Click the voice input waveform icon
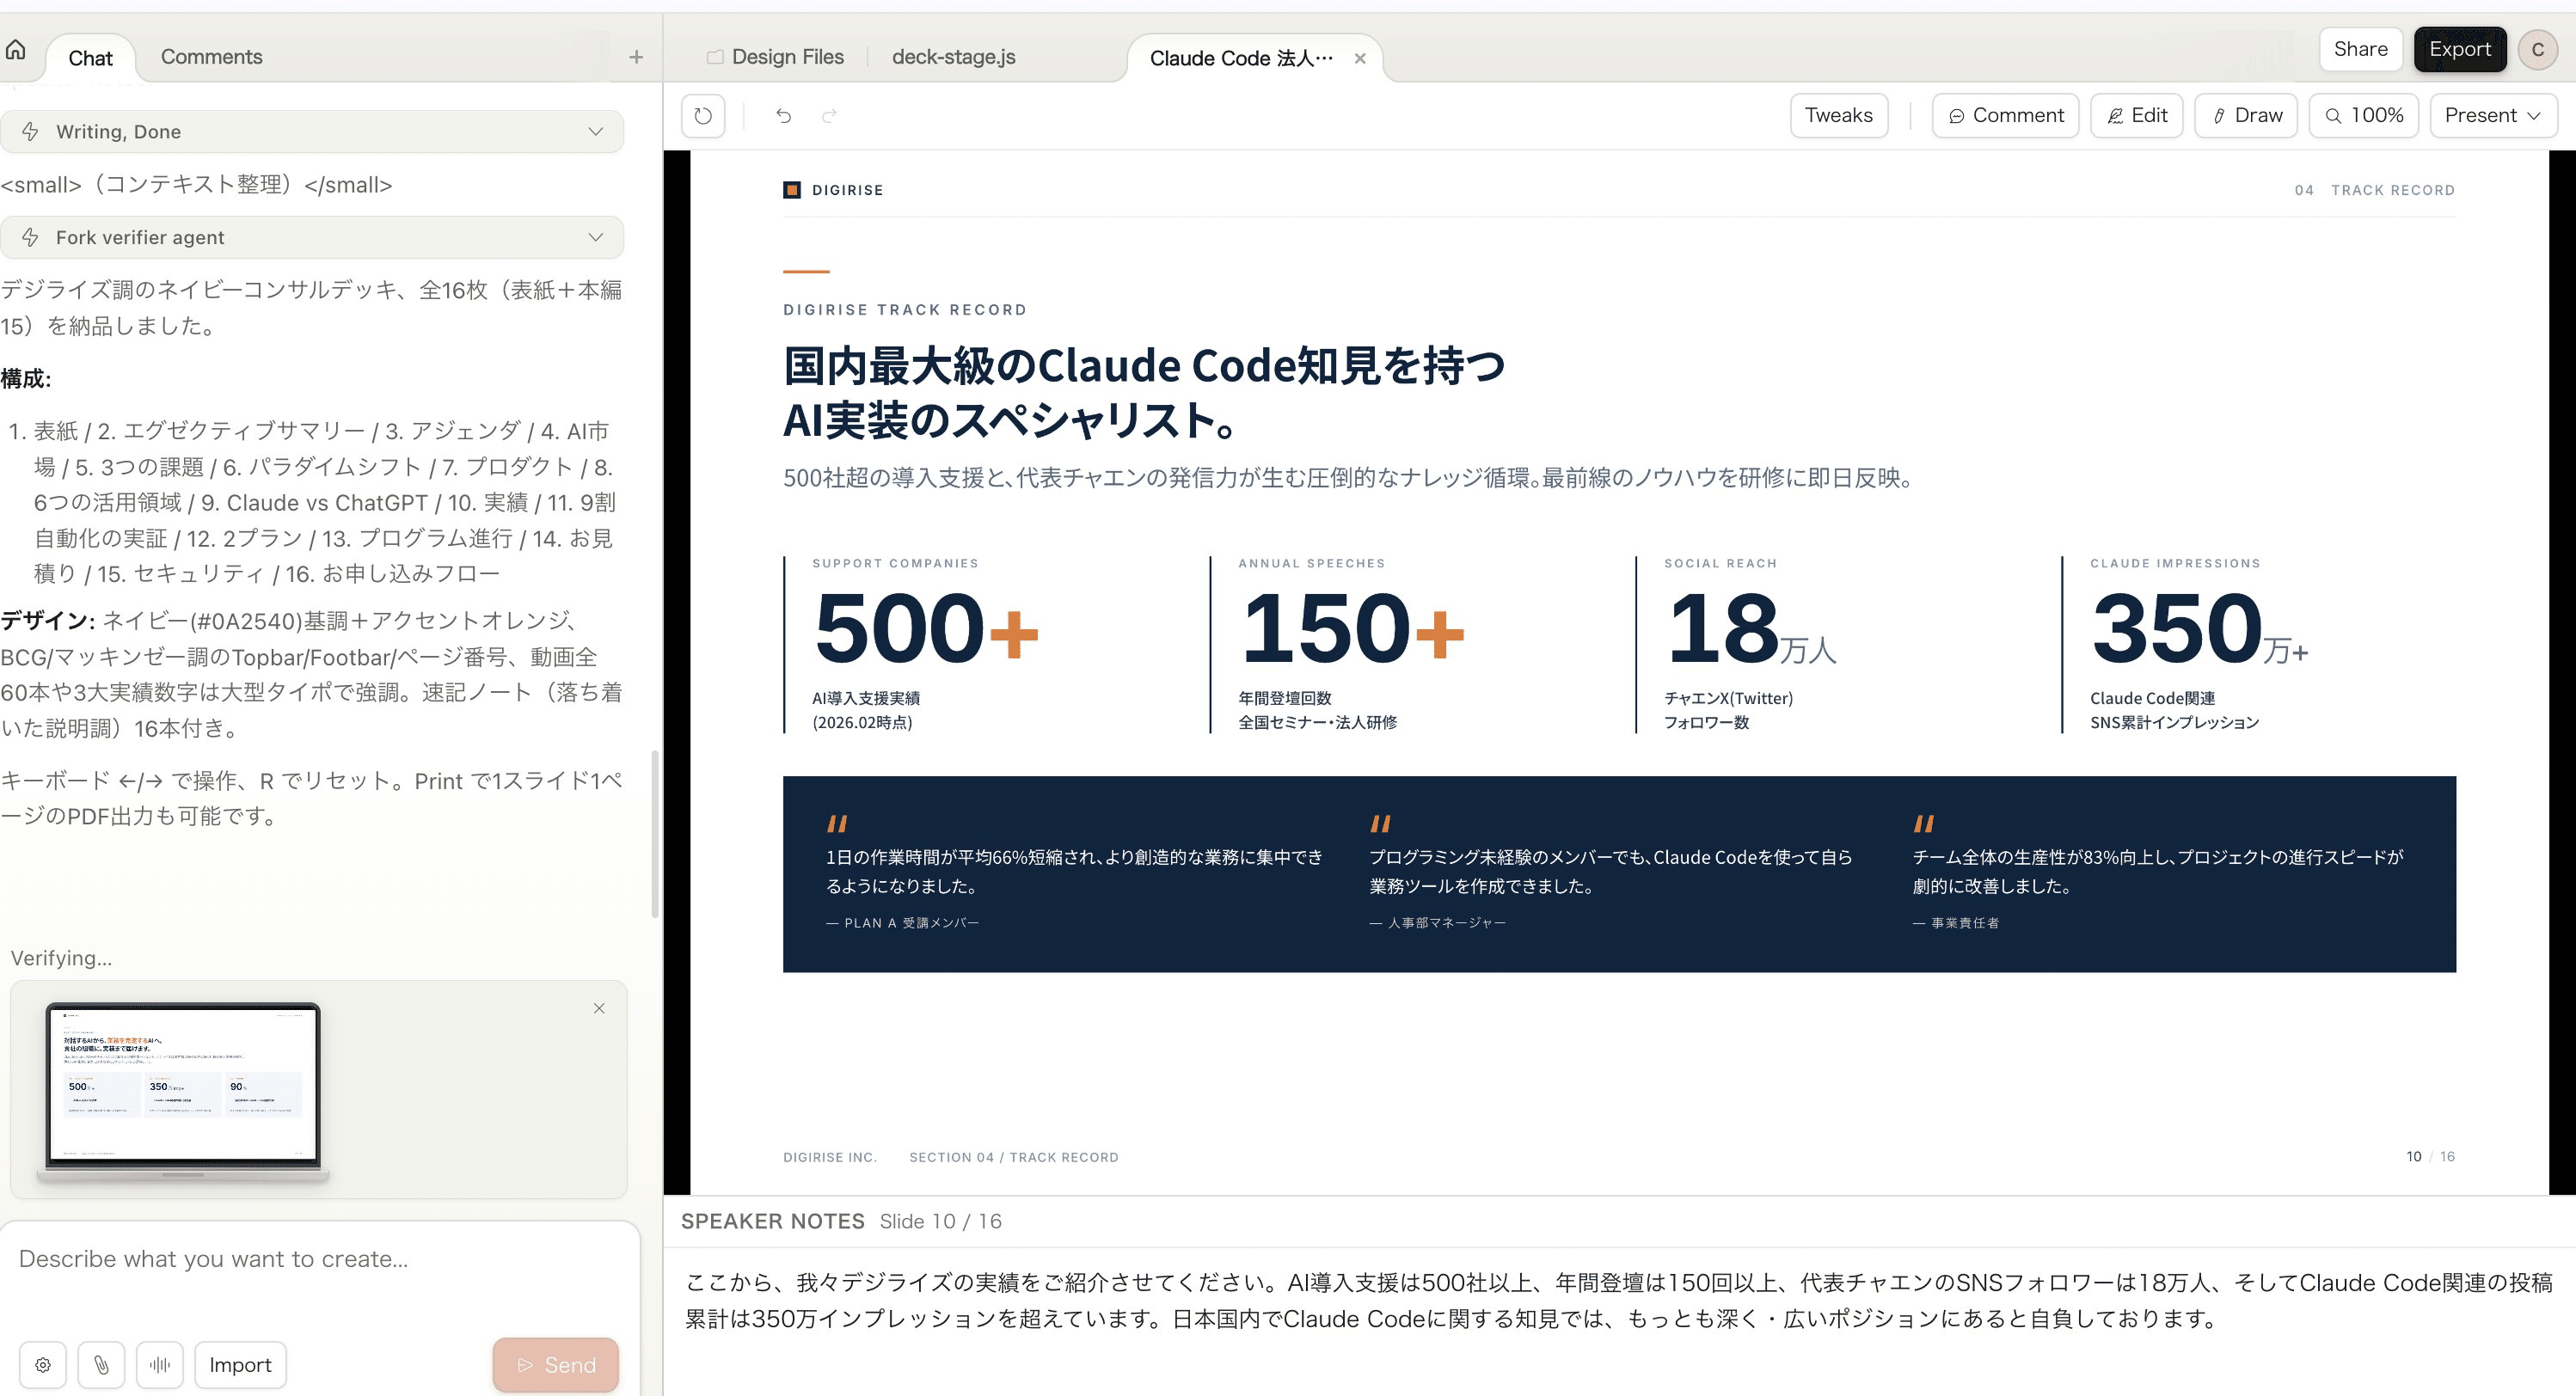2576x1396 pixels. [160, 1365]
